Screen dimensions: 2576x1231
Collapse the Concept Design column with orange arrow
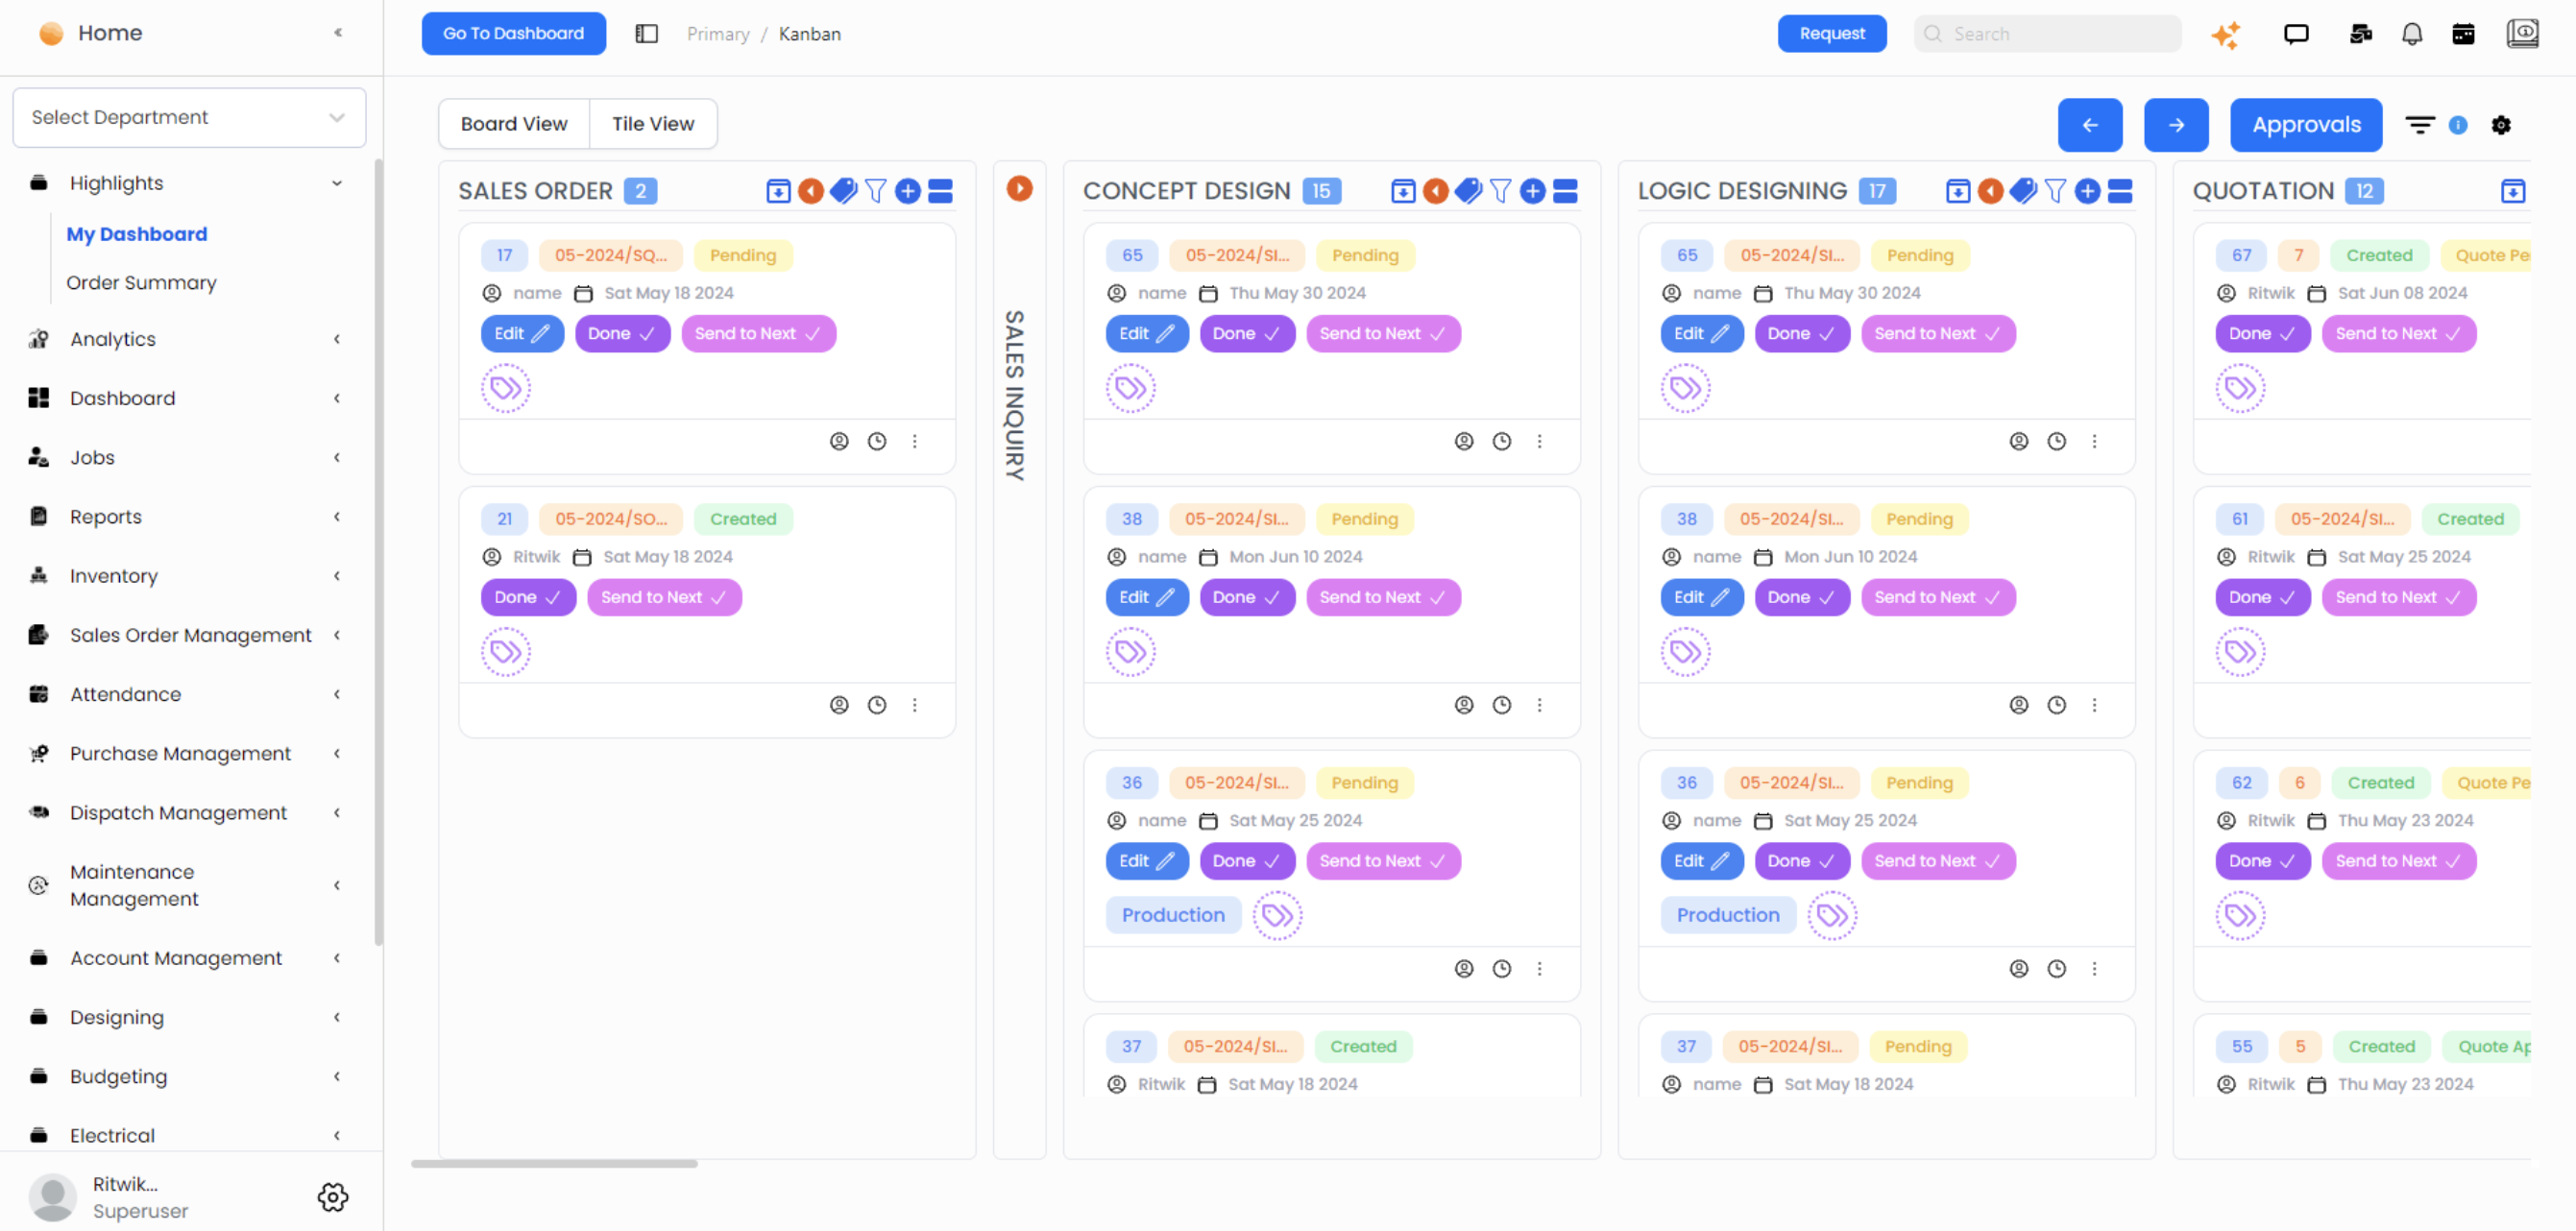coord(1435,191)
